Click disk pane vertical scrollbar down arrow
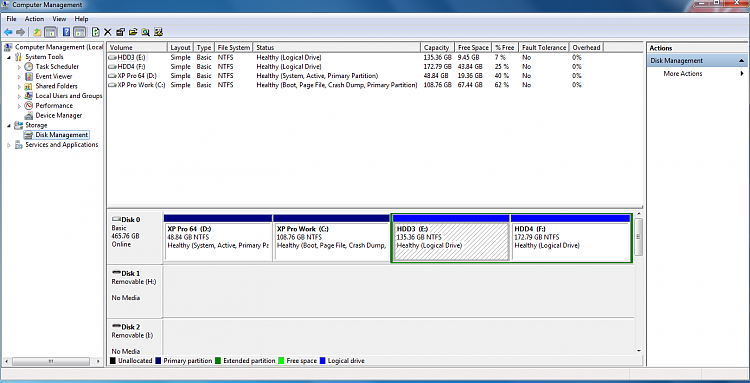 pos(639,350)
